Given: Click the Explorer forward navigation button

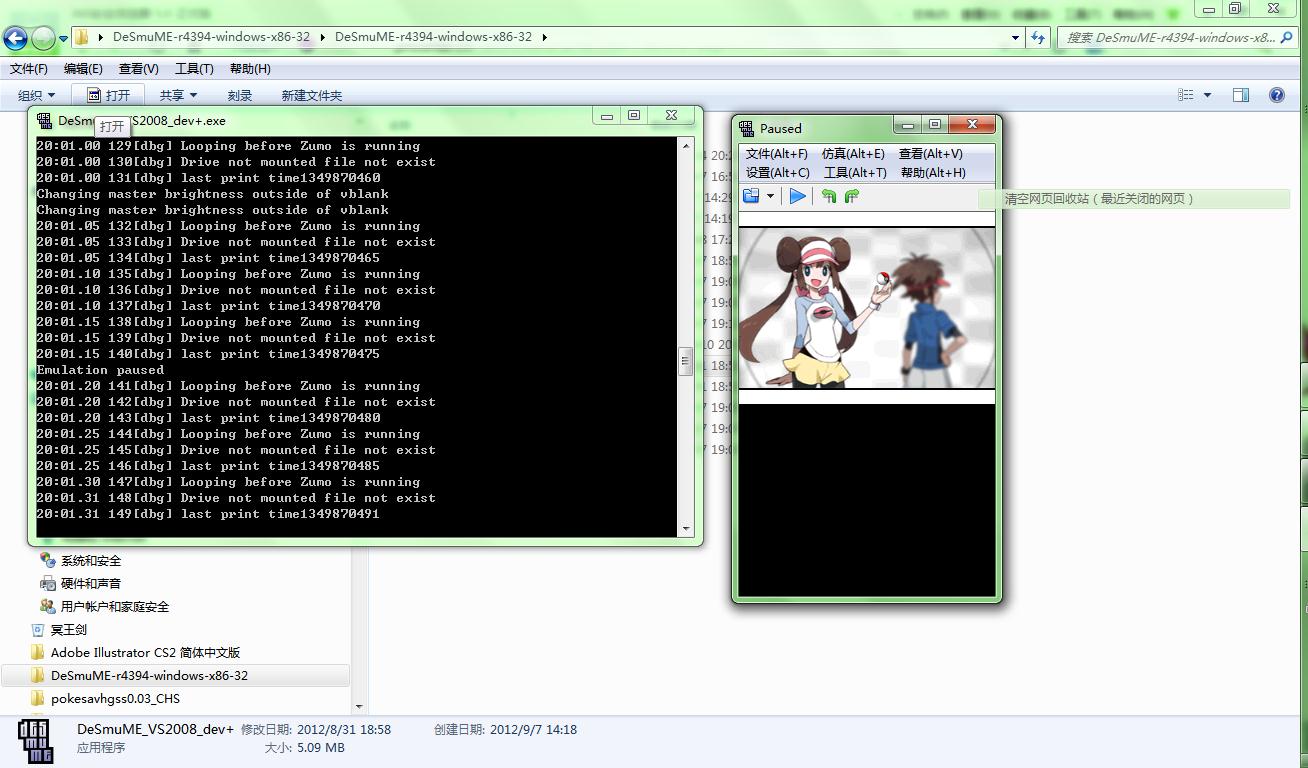Looking at the screenshot, I should (43, 38).
